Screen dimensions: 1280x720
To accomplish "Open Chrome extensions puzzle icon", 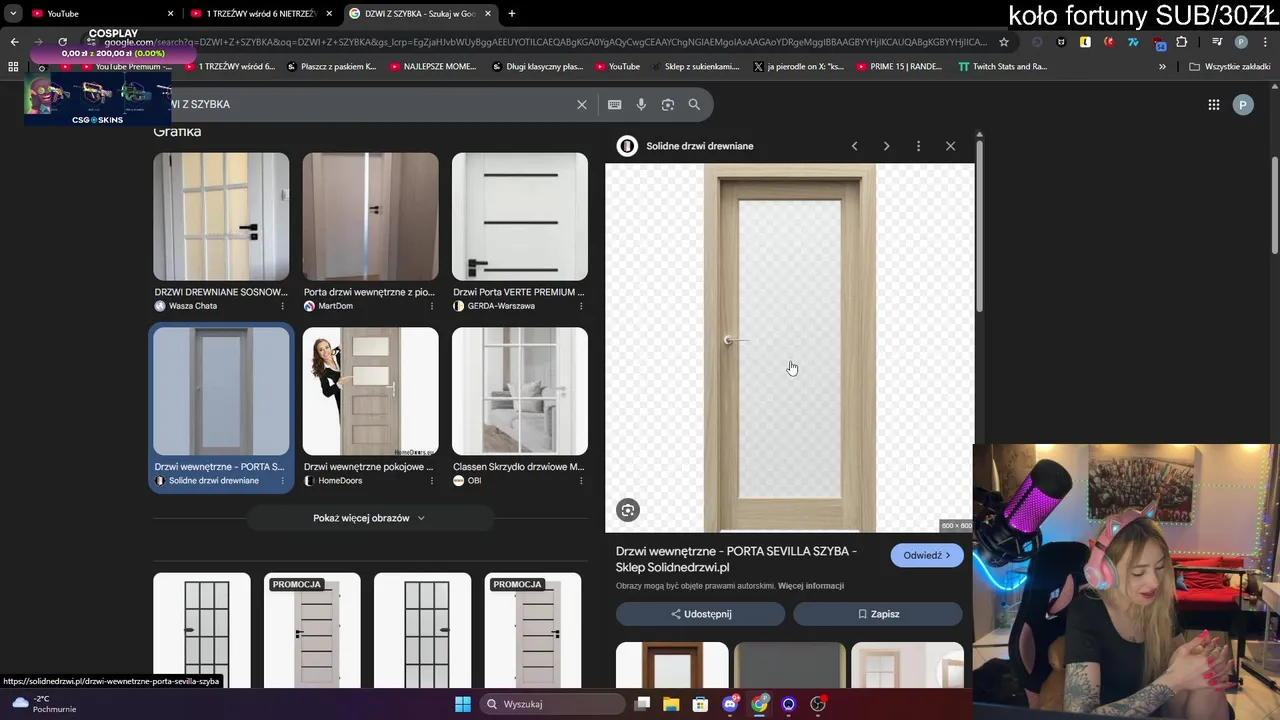I will tap(1181, 42).
